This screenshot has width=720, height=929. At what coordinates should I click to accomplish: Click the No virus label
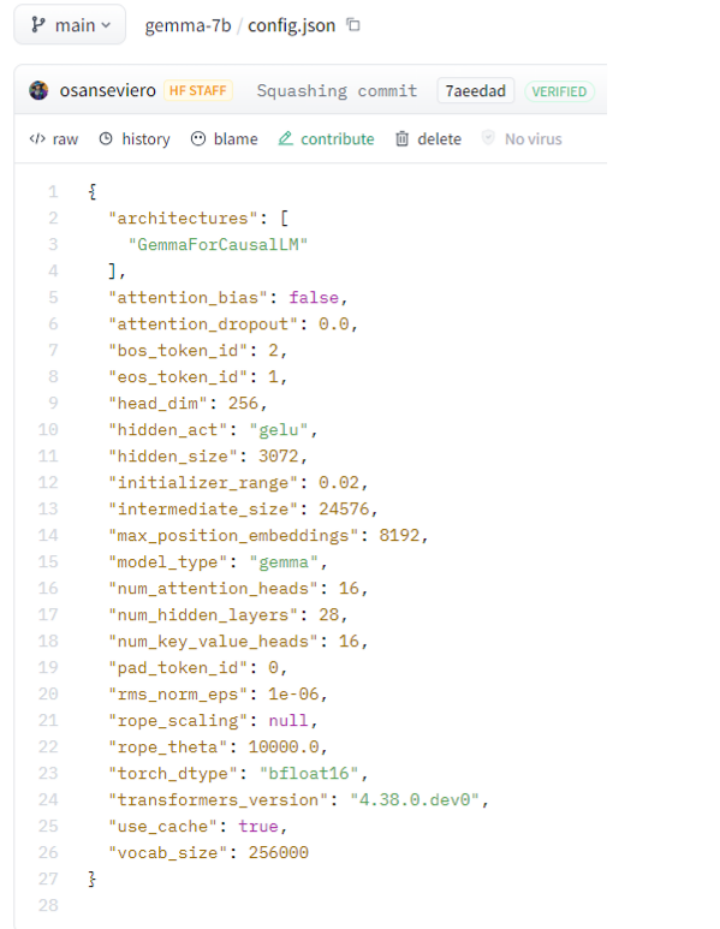(533, 139)
